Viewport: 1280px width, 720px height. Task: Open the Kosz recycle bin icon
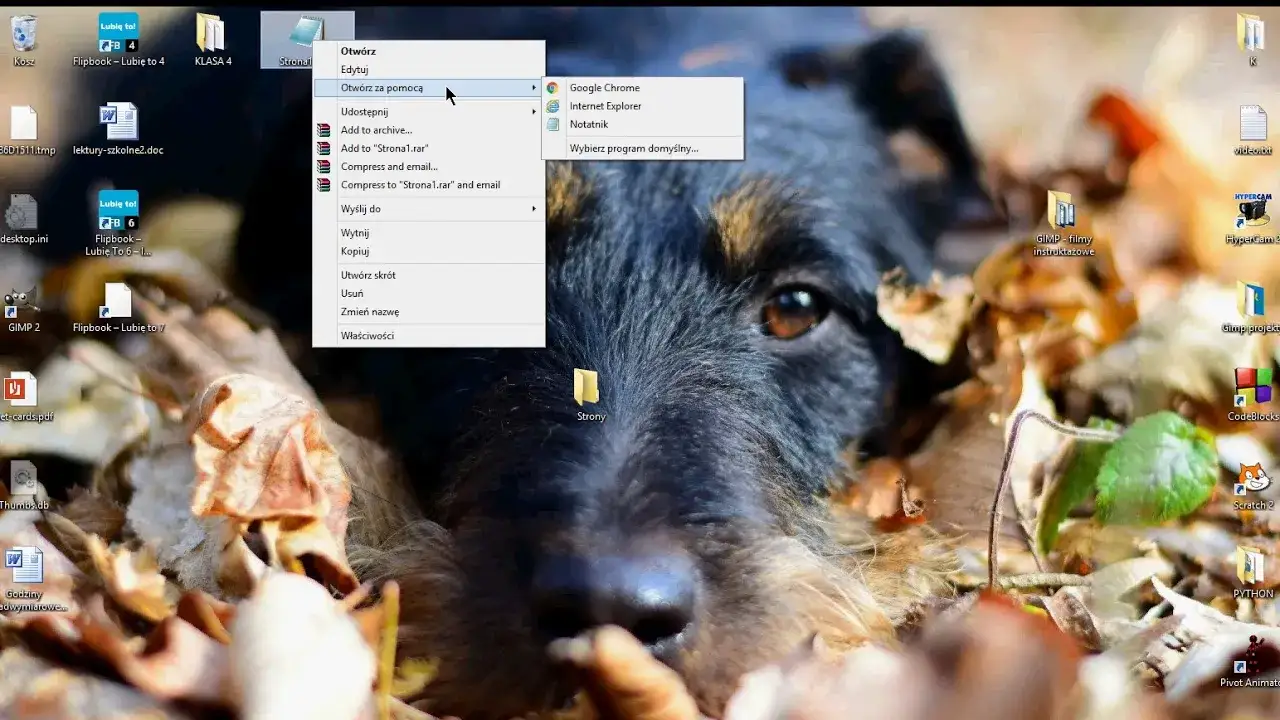(x=24, y=34)
